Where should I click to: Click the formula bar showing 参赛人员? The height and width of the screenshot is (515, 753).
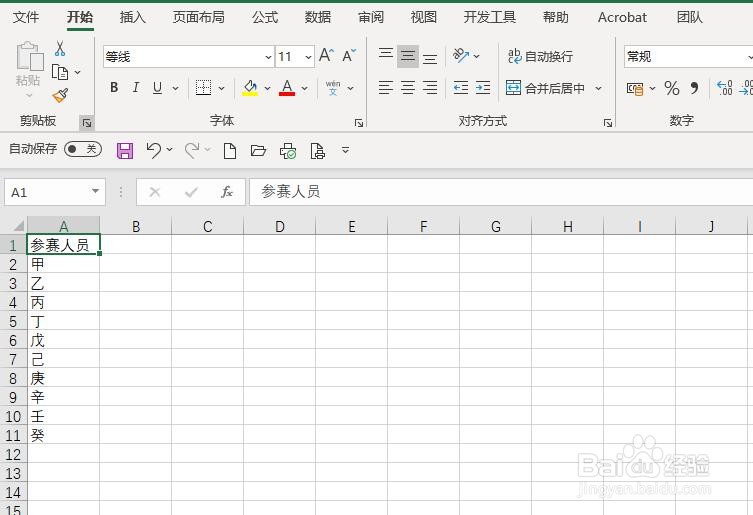tap(501, 192)
